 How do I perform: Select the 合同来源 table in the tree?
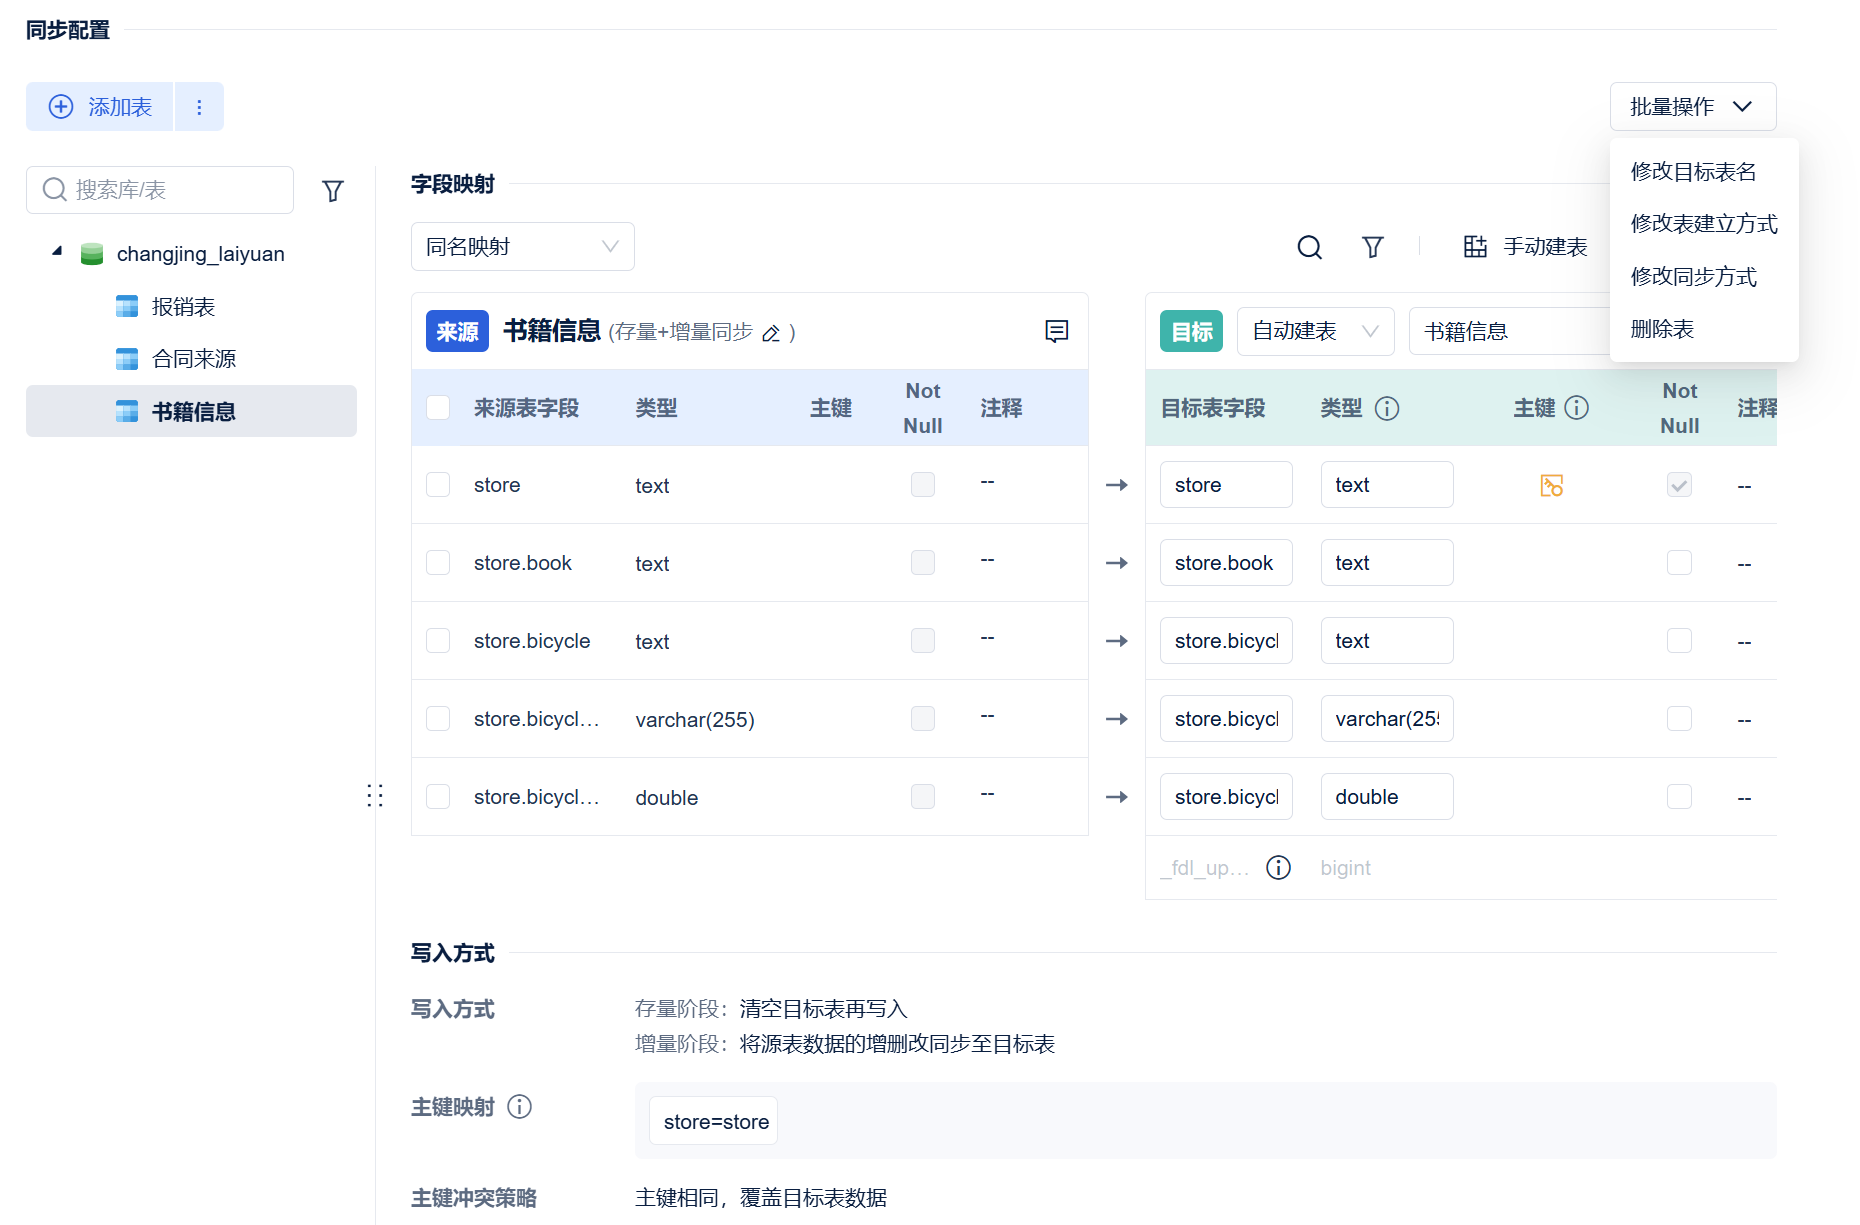pos(191,359)
